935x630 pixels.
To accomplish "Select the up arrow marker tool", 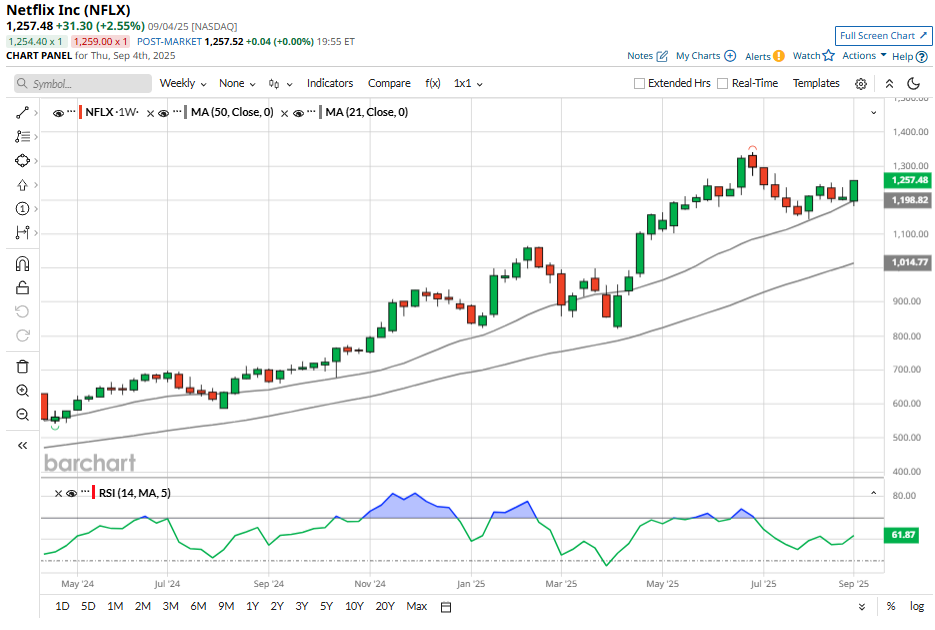I will coord(22,185).
